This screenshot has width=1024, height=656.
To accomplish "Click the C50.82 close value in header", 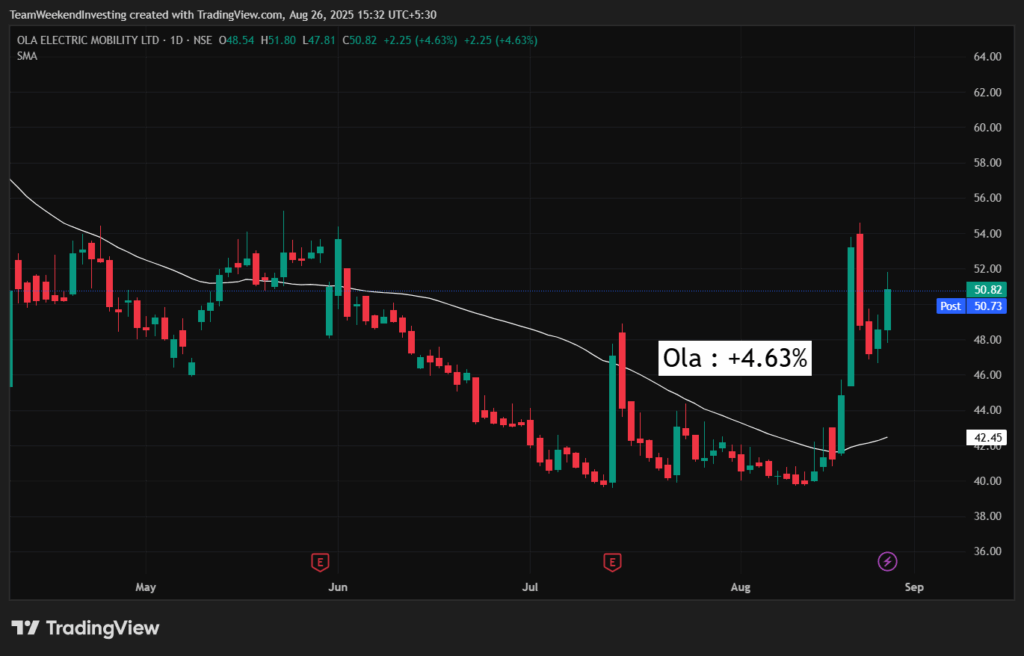I will [x=362, y=41].
